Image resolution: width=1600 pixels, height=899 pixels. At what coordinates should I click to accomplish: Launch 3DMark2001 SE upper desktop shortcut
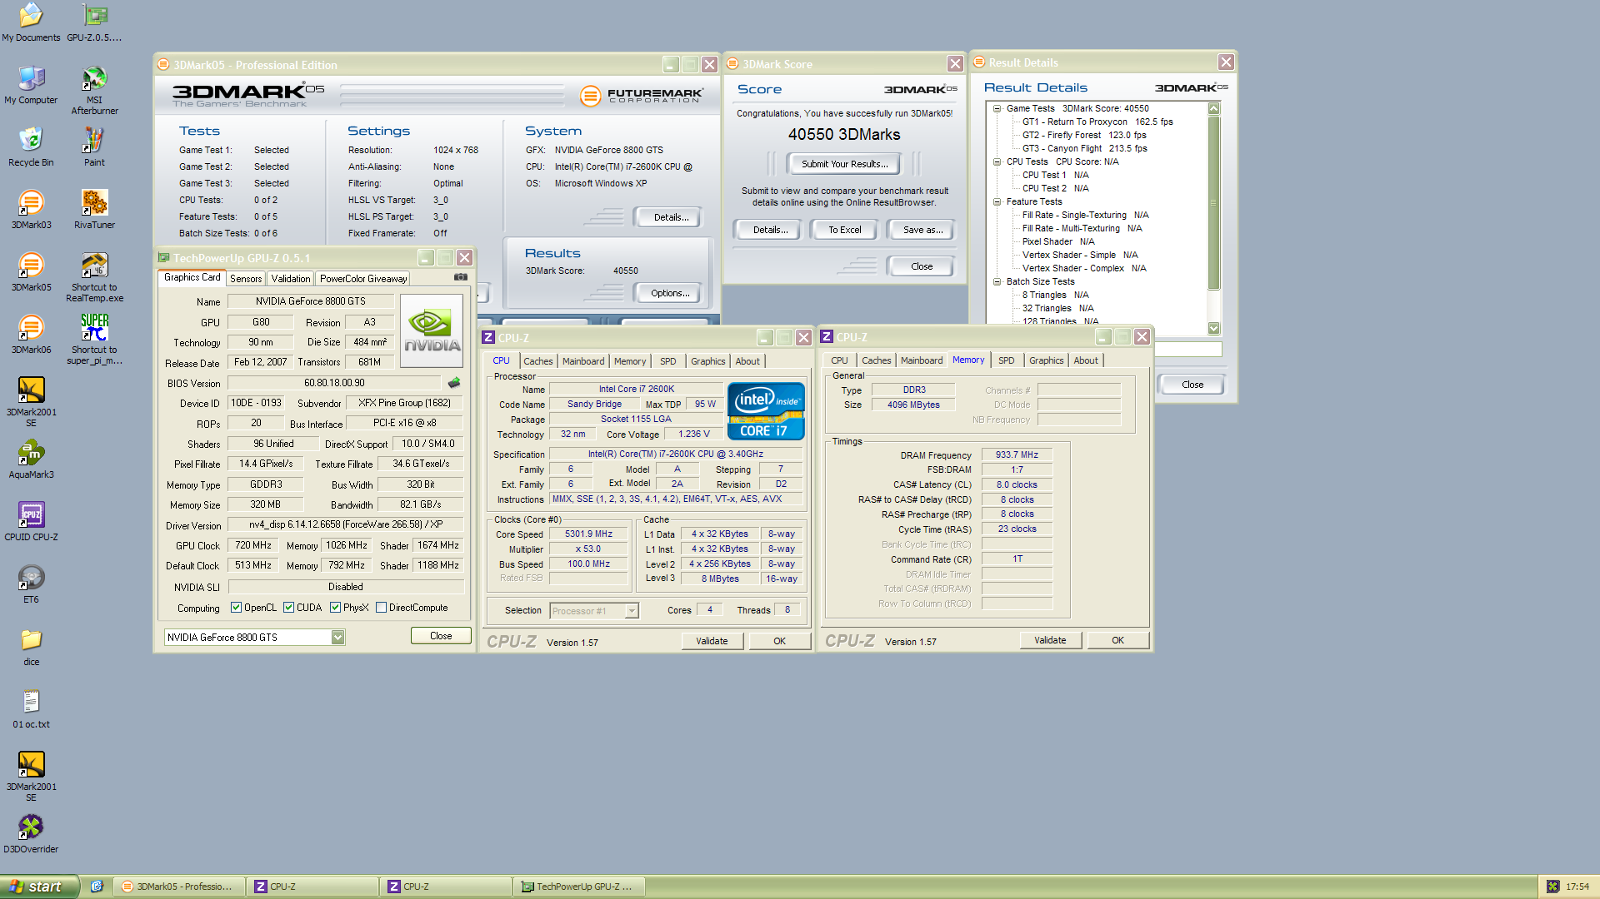[31, 402]
